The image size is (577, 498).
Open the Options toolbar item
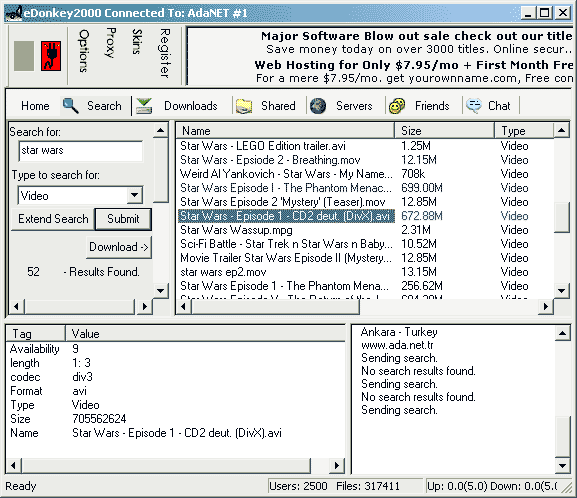tap(84, 51)
